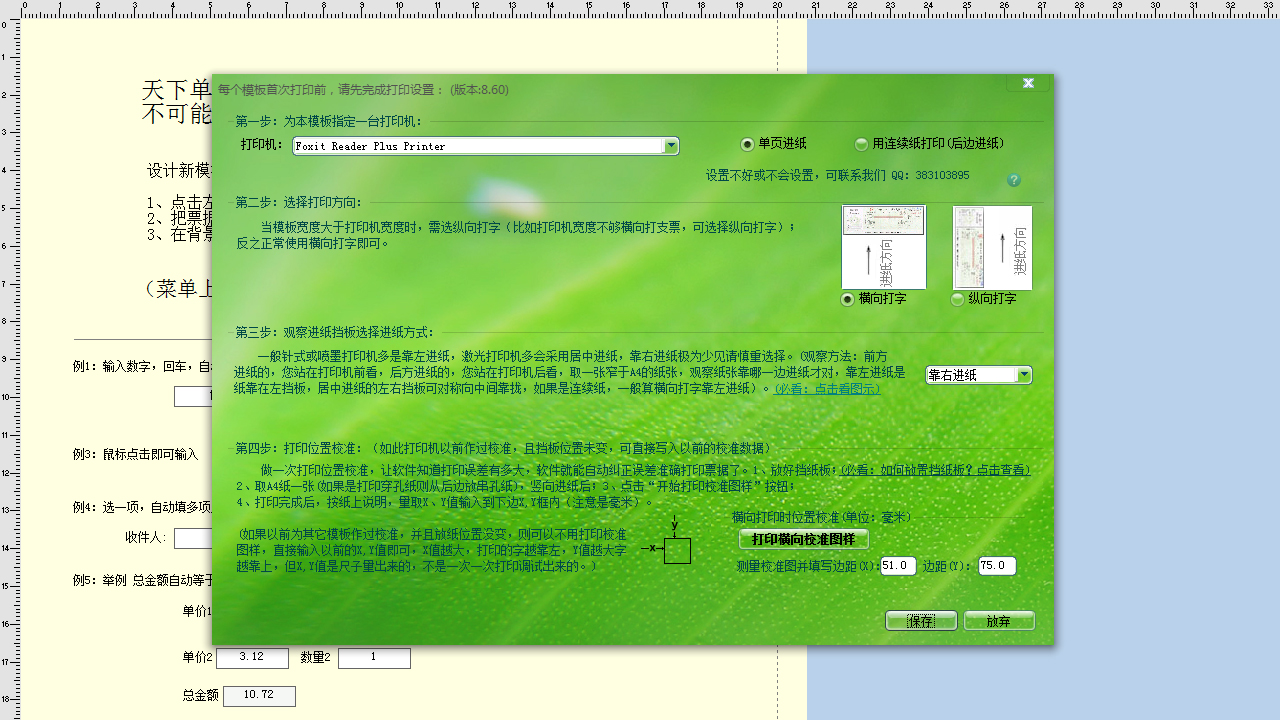The height and width of the screenshot is (720, 1280).
Task: Open the Foxit Reader printer dropdown
Action: tap(671, 146)
